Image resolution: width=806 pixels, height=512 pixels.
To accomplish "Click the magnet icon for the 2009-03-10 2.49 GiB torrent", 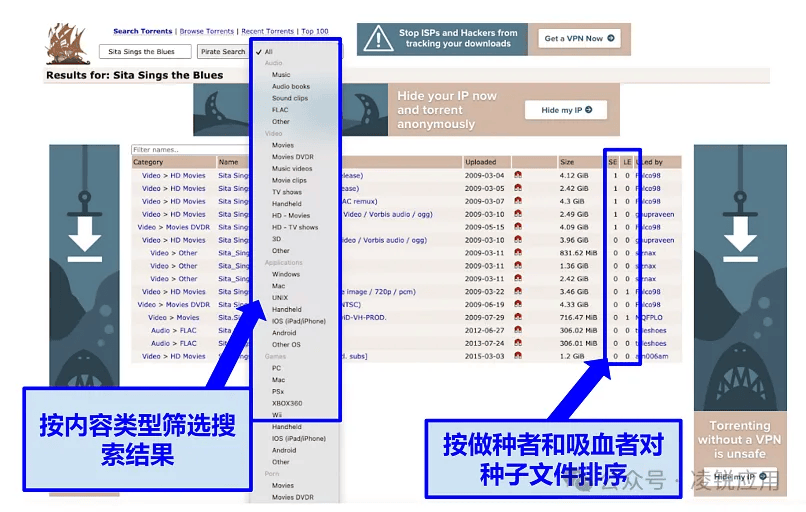I will tap(517, 214).
